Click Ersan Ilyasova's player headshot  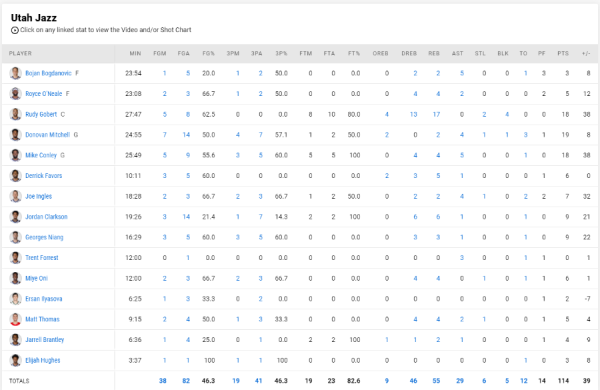[15, 299]
